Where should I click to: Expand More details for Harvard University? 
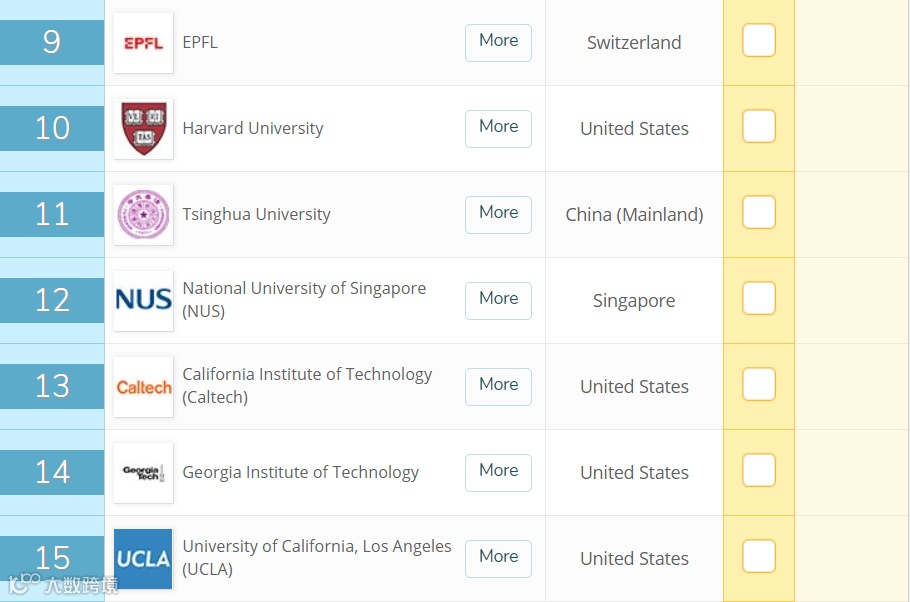click(499, 128)
